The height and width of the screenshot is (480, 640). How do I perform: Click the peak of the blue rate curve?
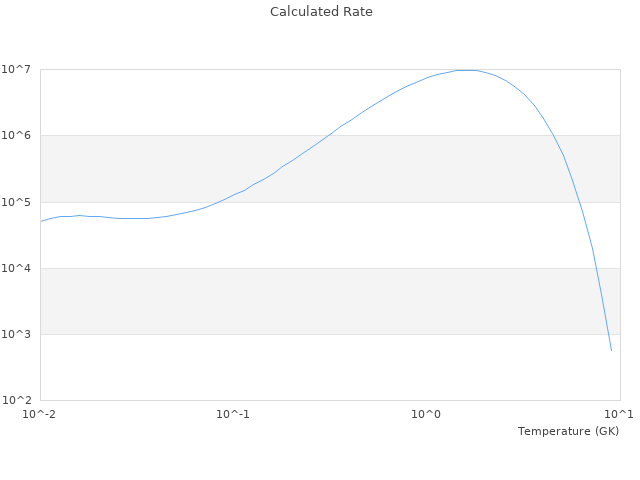coord(467,70)
